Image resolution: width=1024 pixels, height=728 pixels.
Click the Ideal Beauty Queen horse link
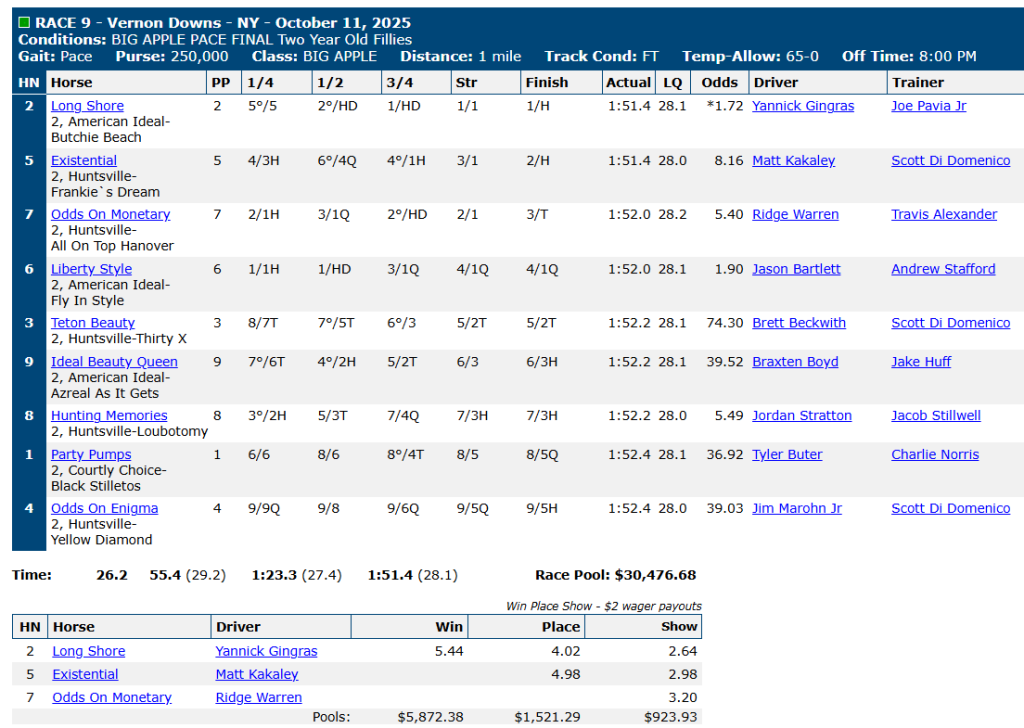point(114,362)
